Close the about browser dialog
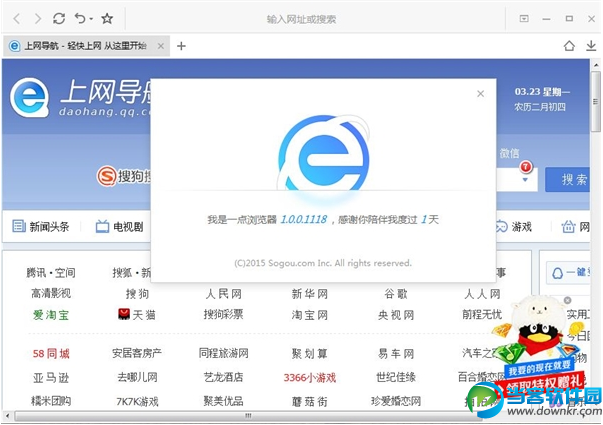This screenshot has height=425, width=603. point(480,93)
